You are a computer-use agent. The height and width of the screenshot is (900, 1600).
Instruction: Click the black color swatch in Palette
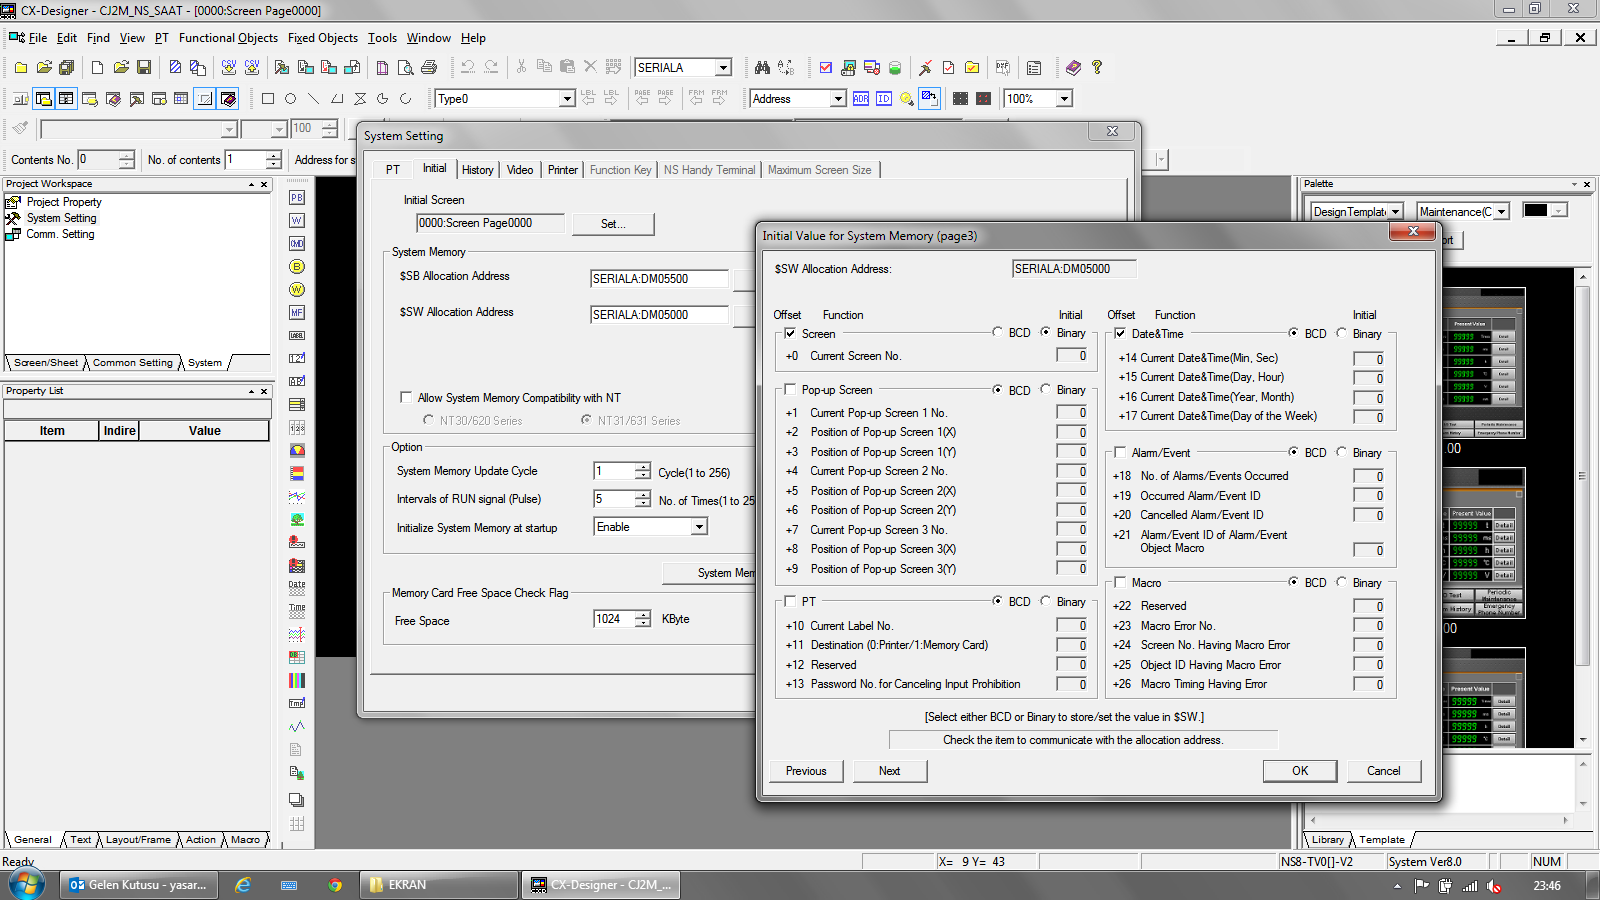[x=1535, y=210]
